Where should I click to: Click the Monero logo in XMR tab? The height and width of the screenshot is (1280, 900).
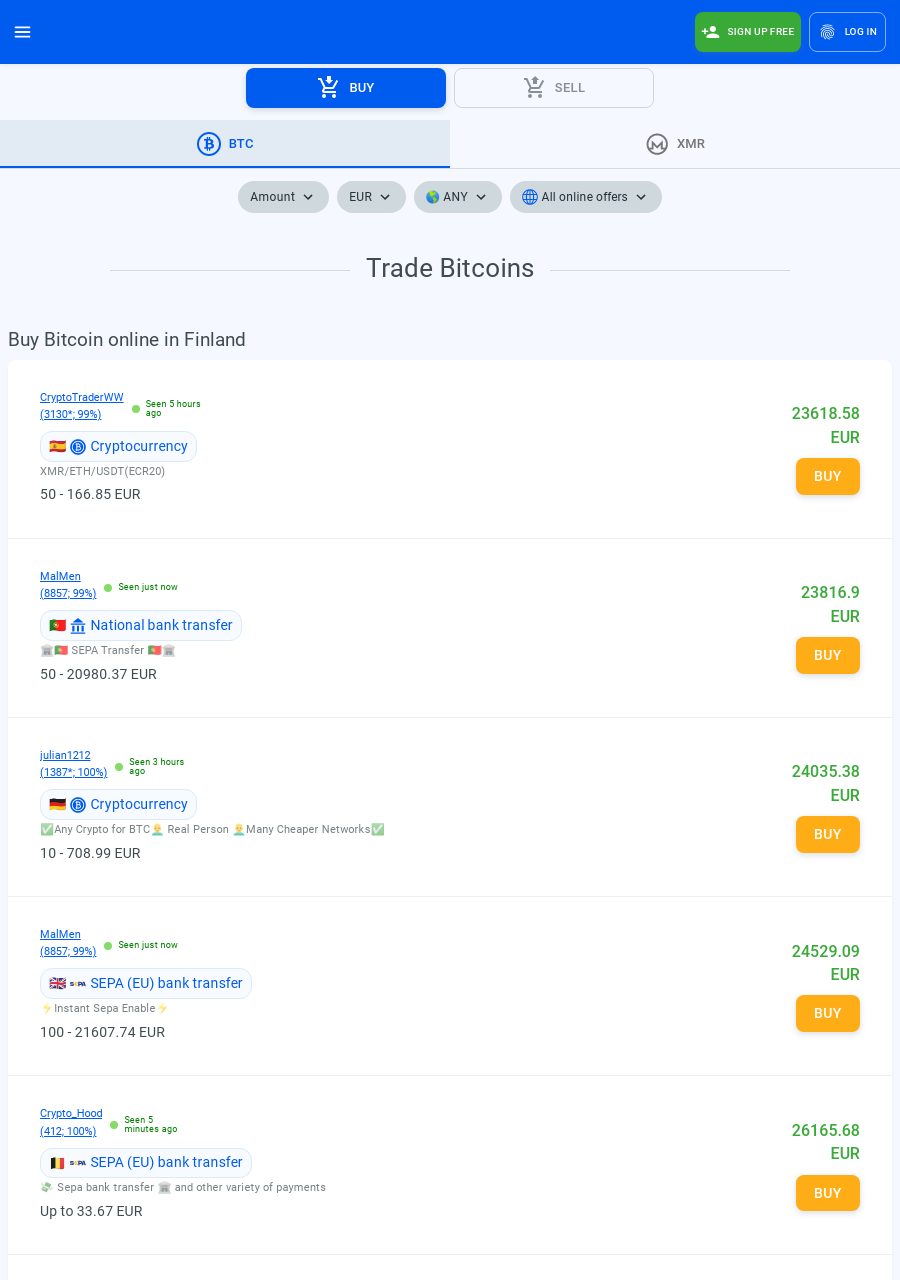point(657,144)
